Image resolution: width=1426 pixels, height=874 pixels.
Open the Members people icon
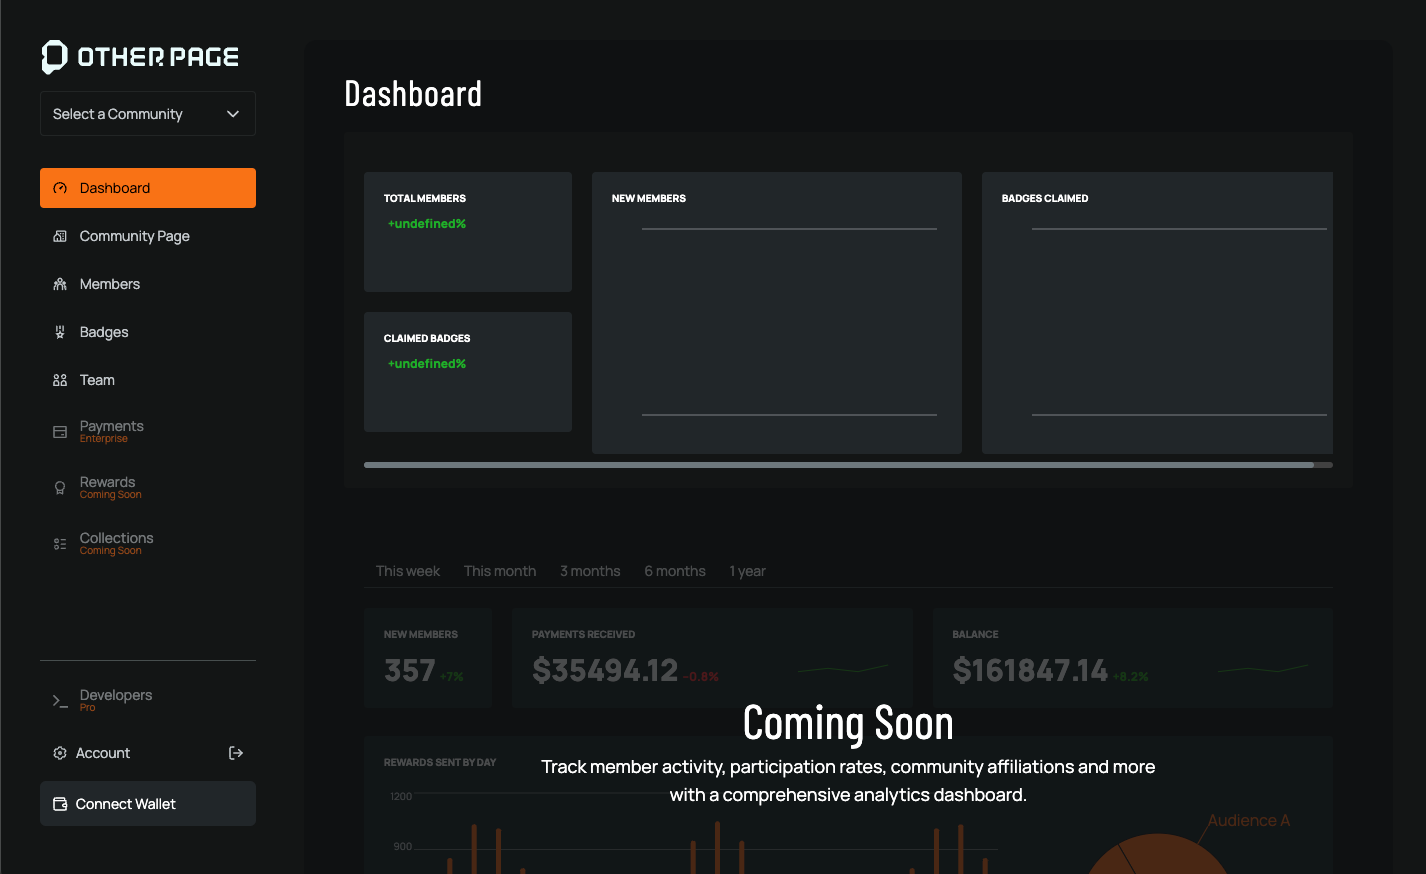tap(60, 284)
